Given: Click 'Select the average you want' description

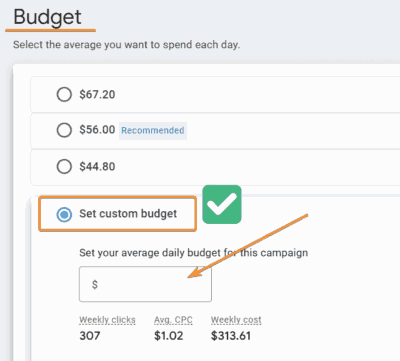Looking at the screenshot, I should (x=126, y=45).
